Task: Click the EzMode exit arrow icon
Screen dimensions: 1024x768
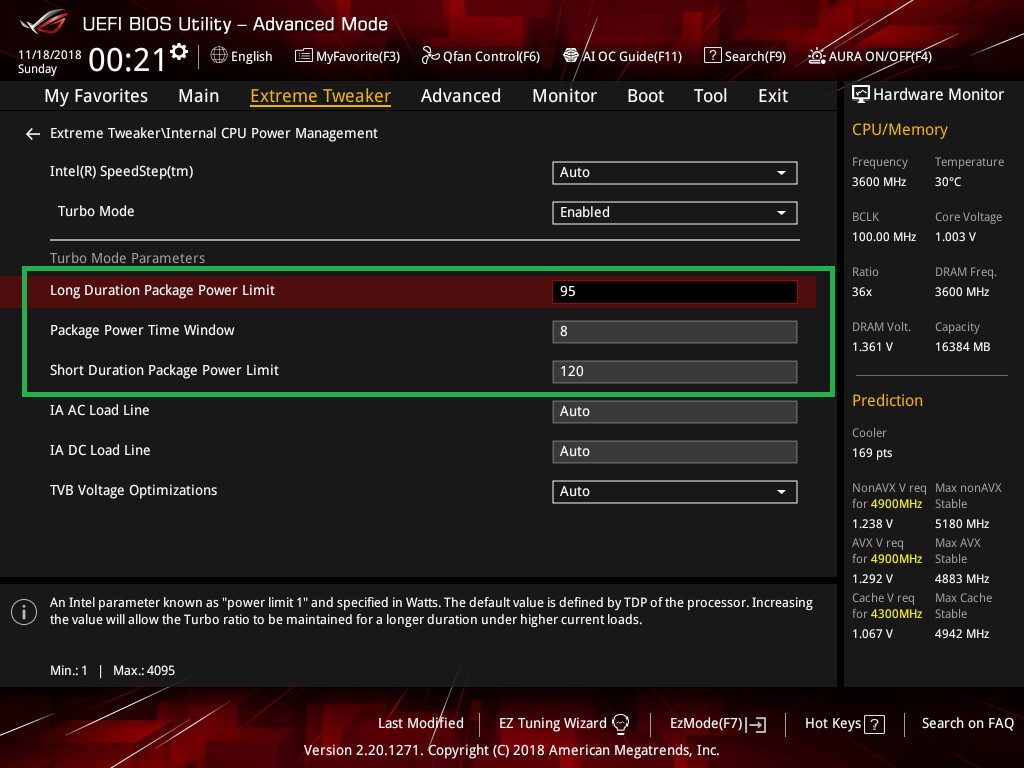Action: pos(757,724)
